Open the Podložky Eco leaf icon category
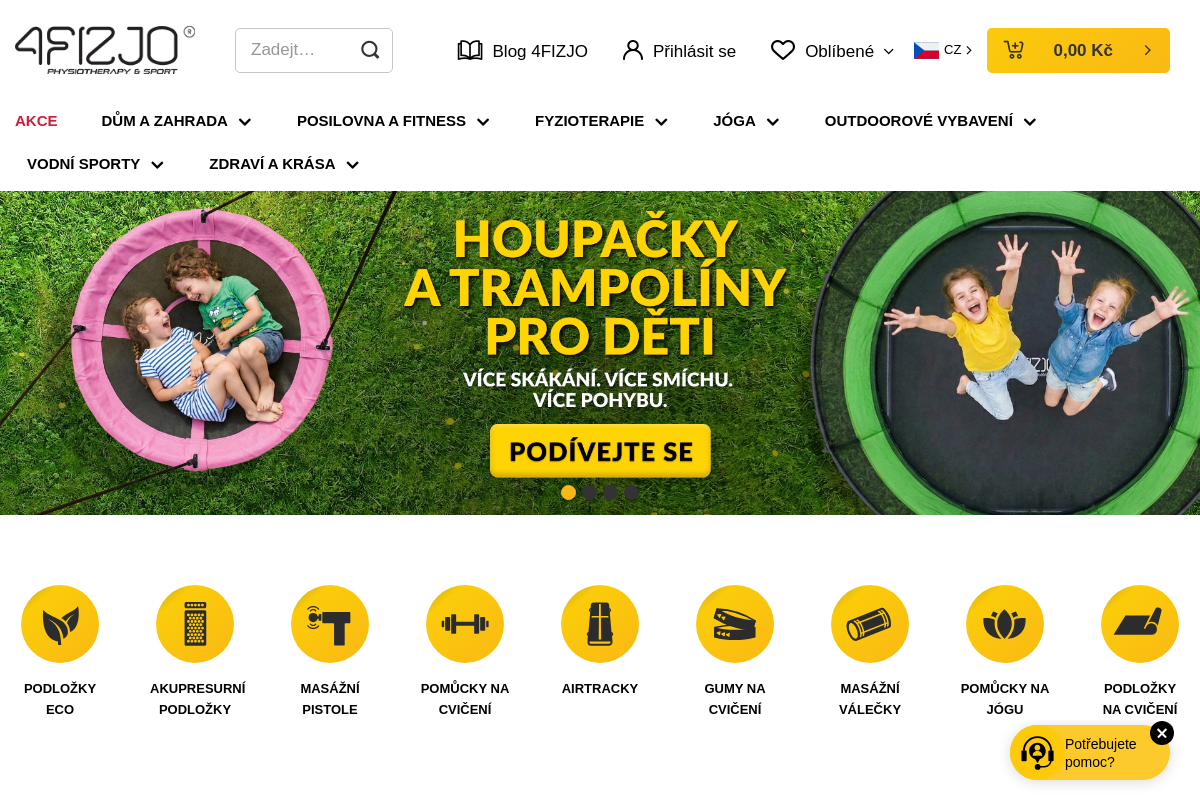Screen dimensions: 1200x800 60,624
